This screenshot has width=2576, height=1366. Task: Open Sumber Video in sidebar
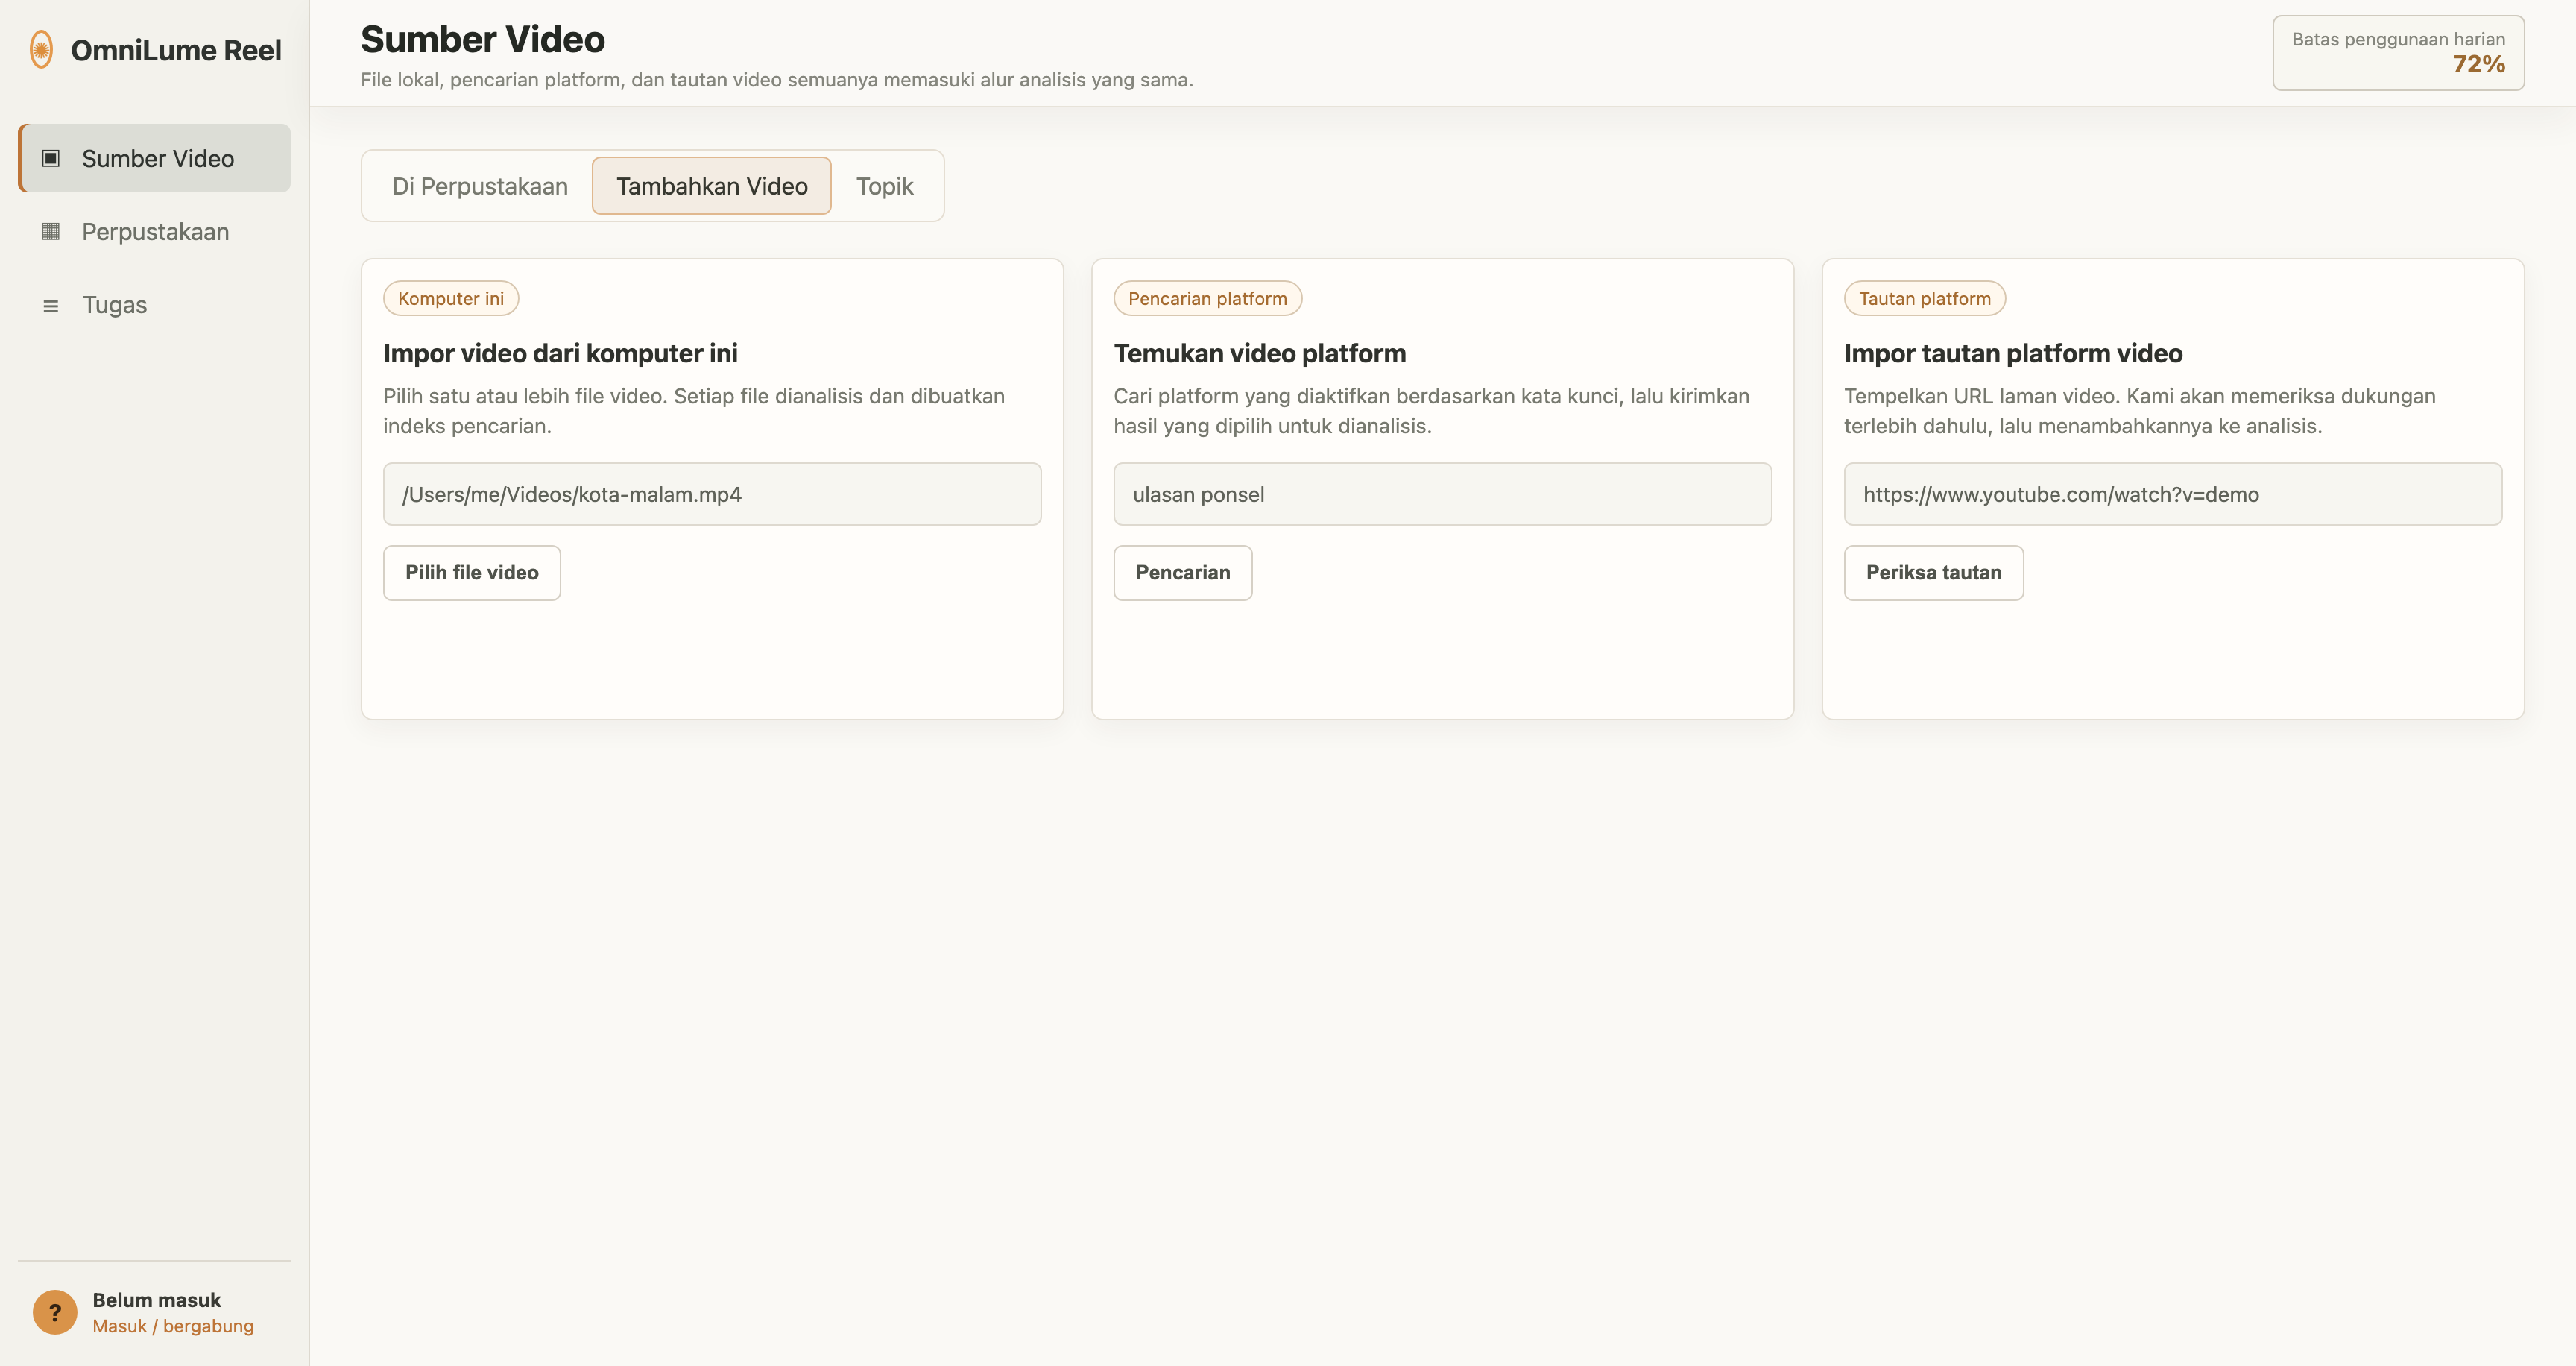155,158
